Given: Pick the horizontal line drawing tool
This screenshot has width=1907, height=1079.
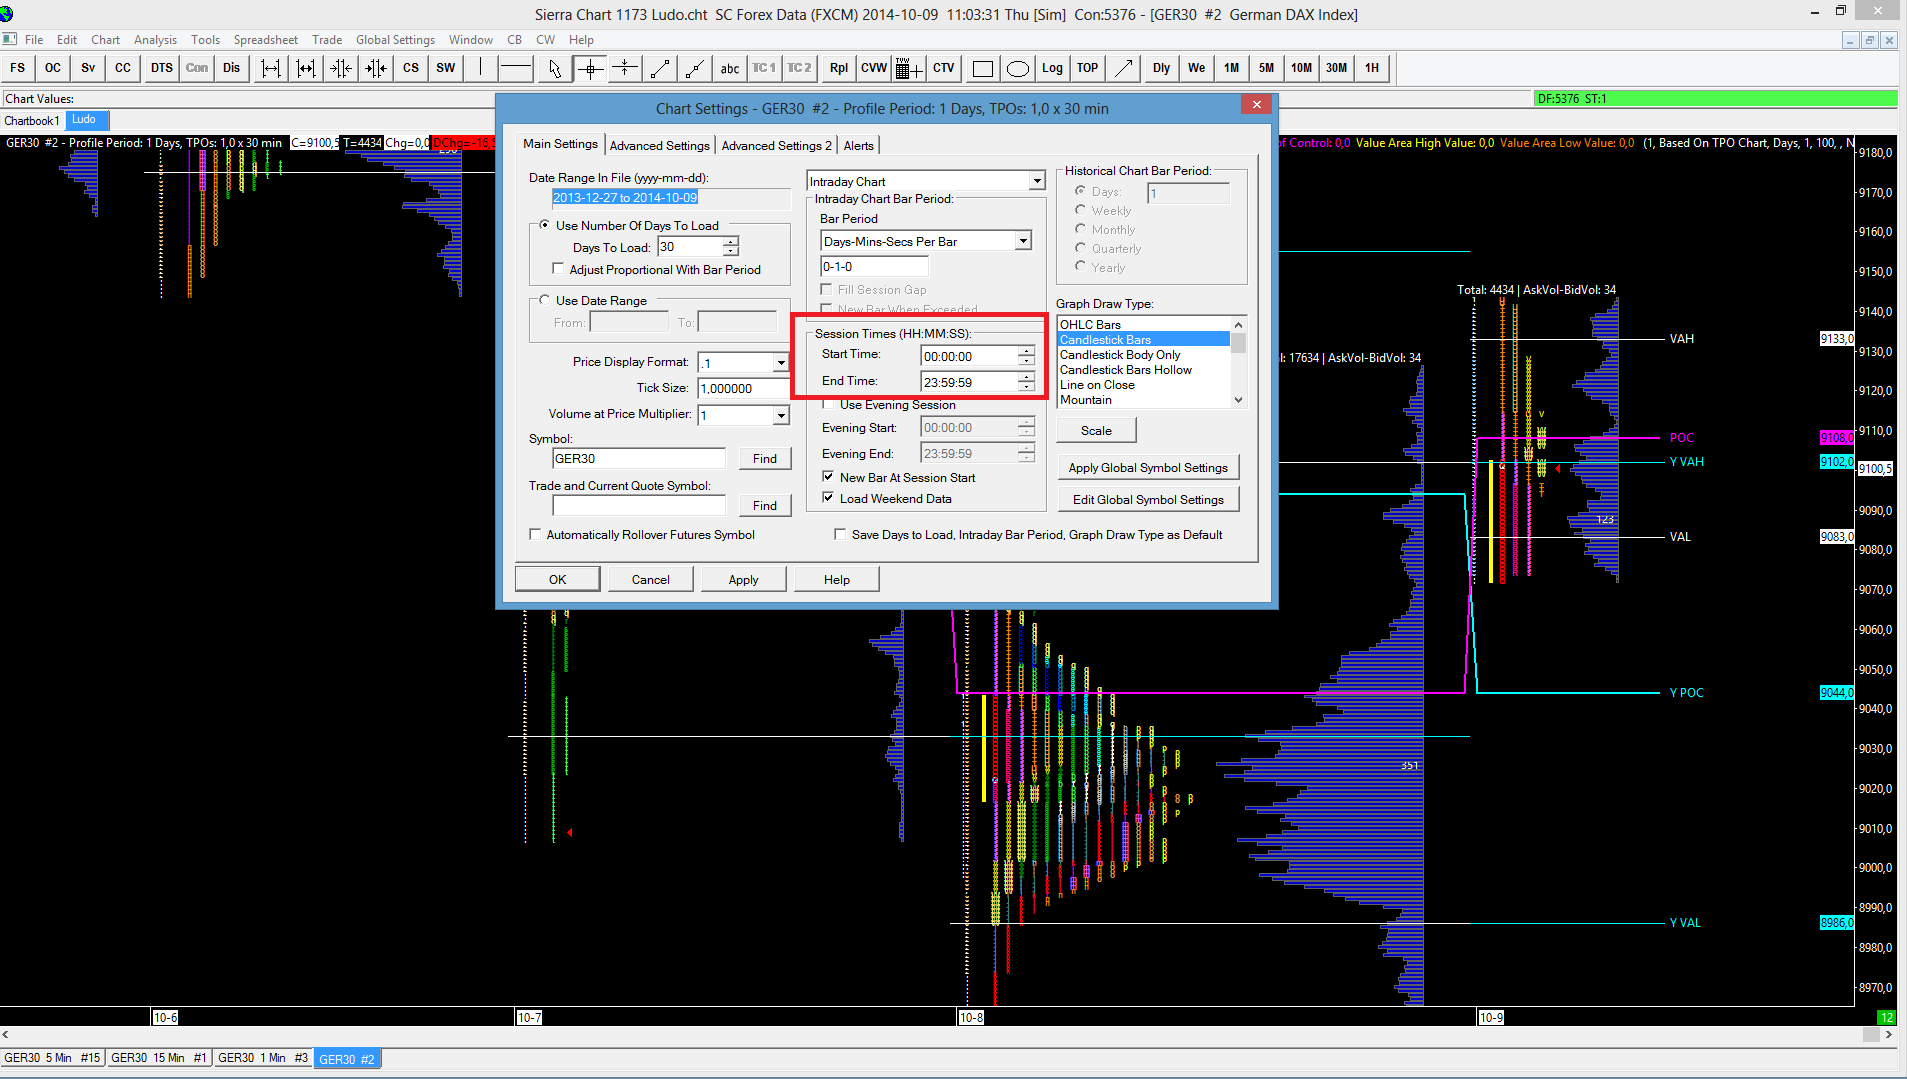Looking at the screenshot, I should 515,68.
